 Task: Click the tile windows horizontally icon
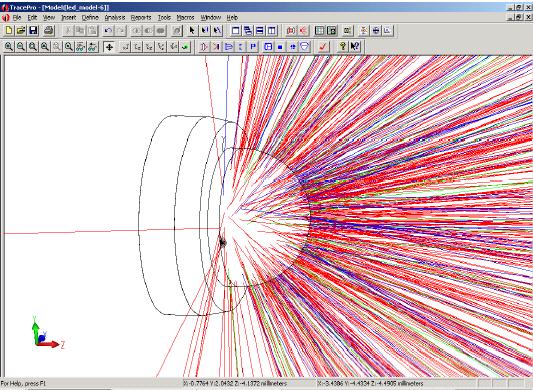(260, 31)
